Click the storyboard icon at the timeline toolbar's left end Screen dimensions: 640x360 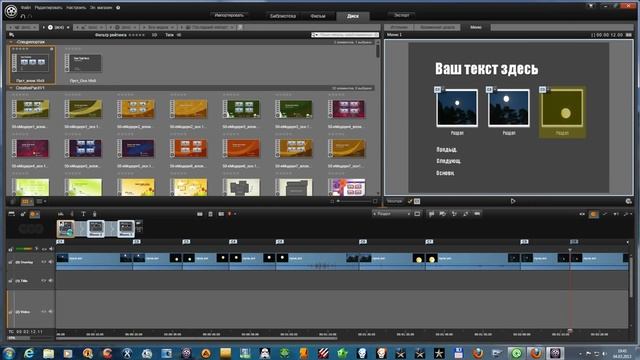click(x=11, y=214)
